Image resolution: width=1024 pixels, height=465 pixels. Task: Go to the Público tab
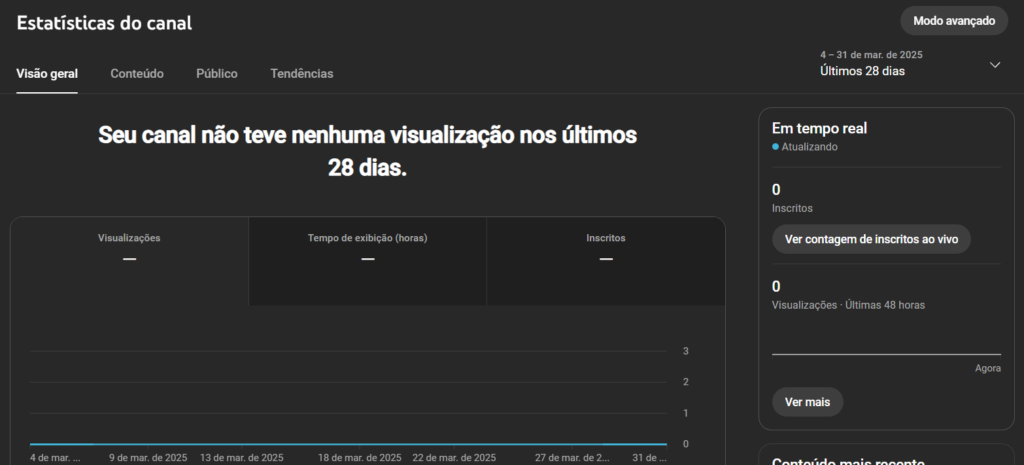pyautogui.click(x=217, y=74)
